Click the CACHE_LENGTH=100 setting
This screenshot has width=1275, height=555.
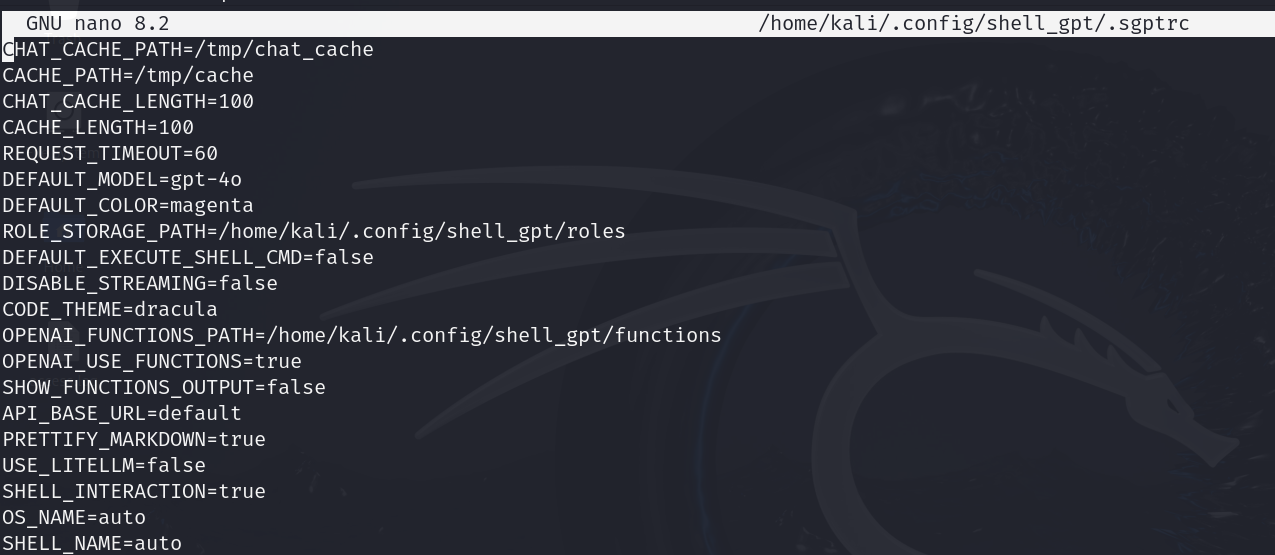(x=98, y=127)
